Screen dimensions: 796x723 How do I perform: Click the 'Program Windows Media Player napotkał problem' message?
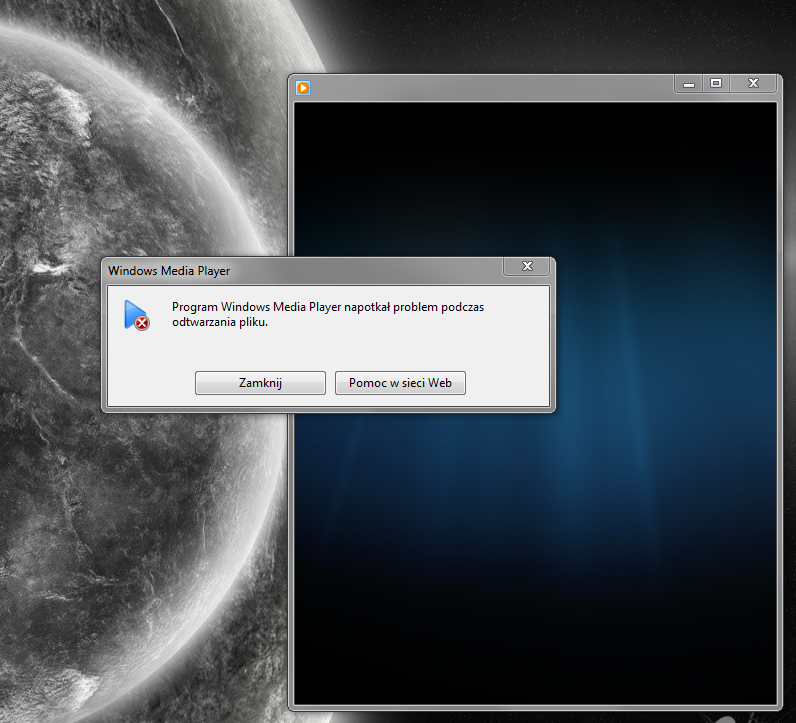[x=328, y=314]
